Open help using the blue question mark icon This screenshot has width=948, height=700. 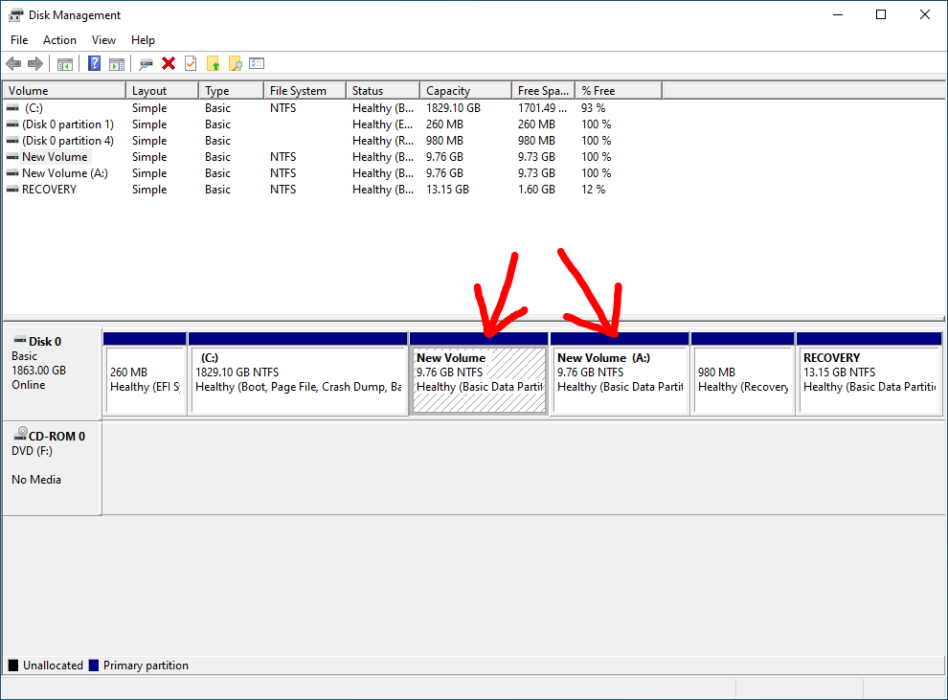(x=93, y=63)
